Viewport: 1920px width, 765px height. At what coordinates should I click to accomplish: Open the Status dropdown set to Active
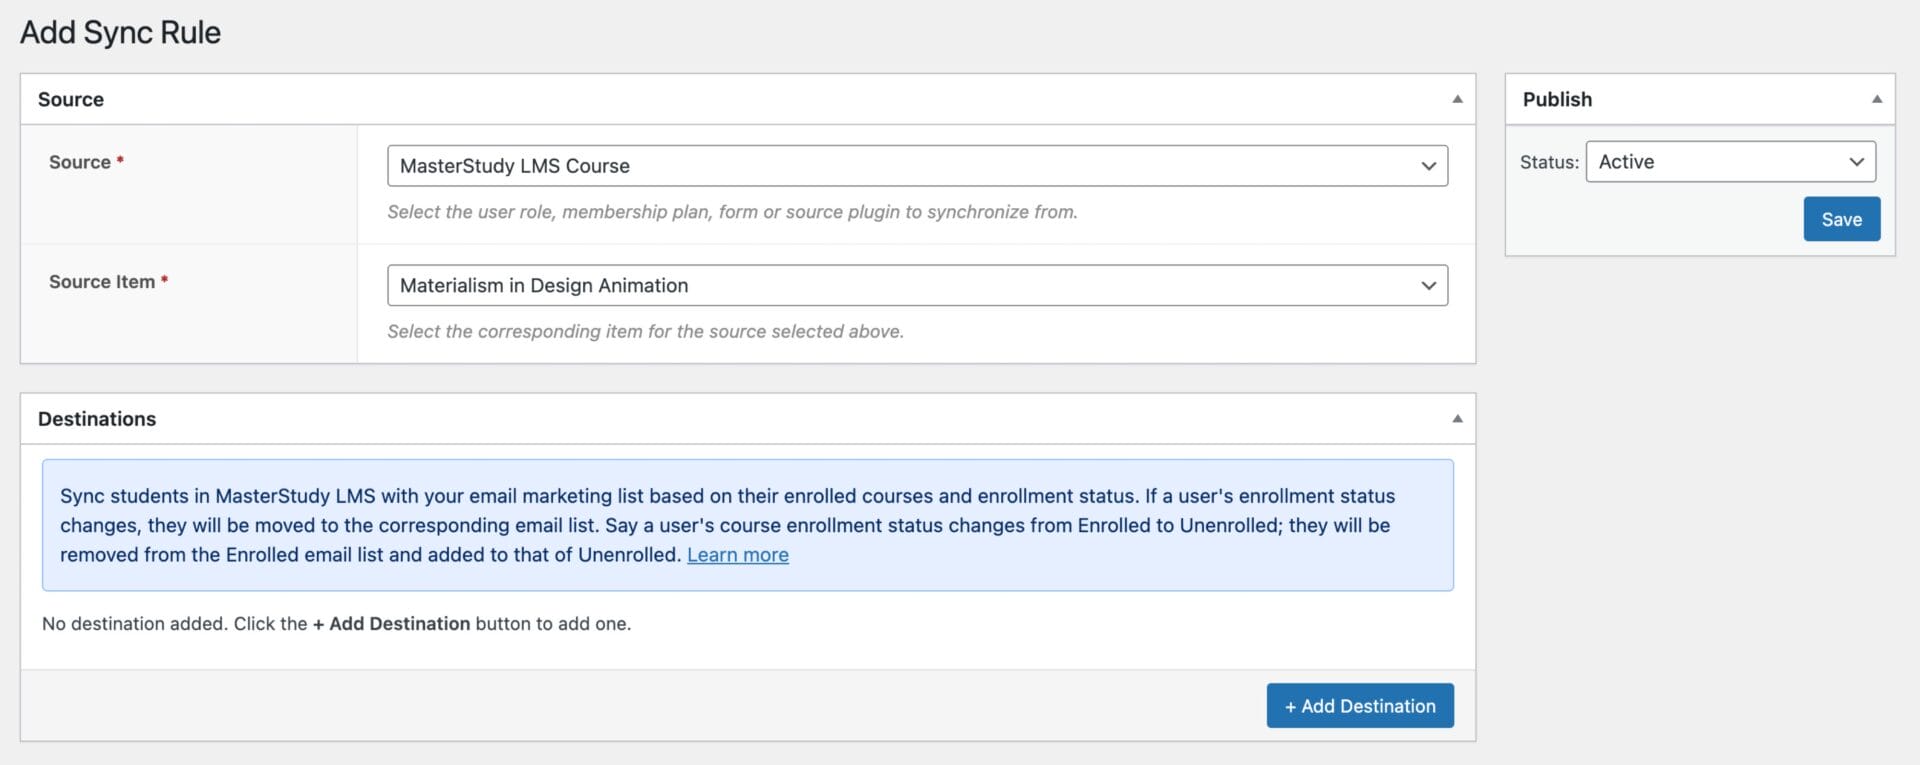pos(1730,162)
